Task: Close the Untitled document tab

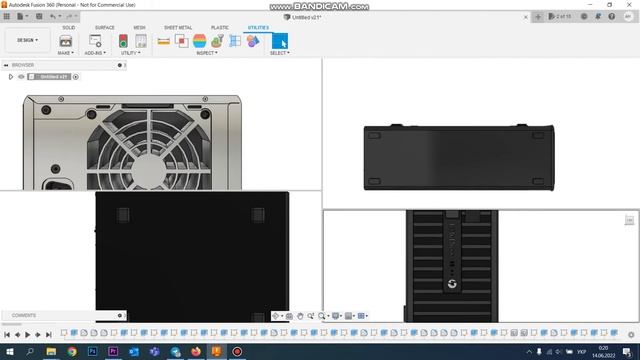Action: pos(526,17)
